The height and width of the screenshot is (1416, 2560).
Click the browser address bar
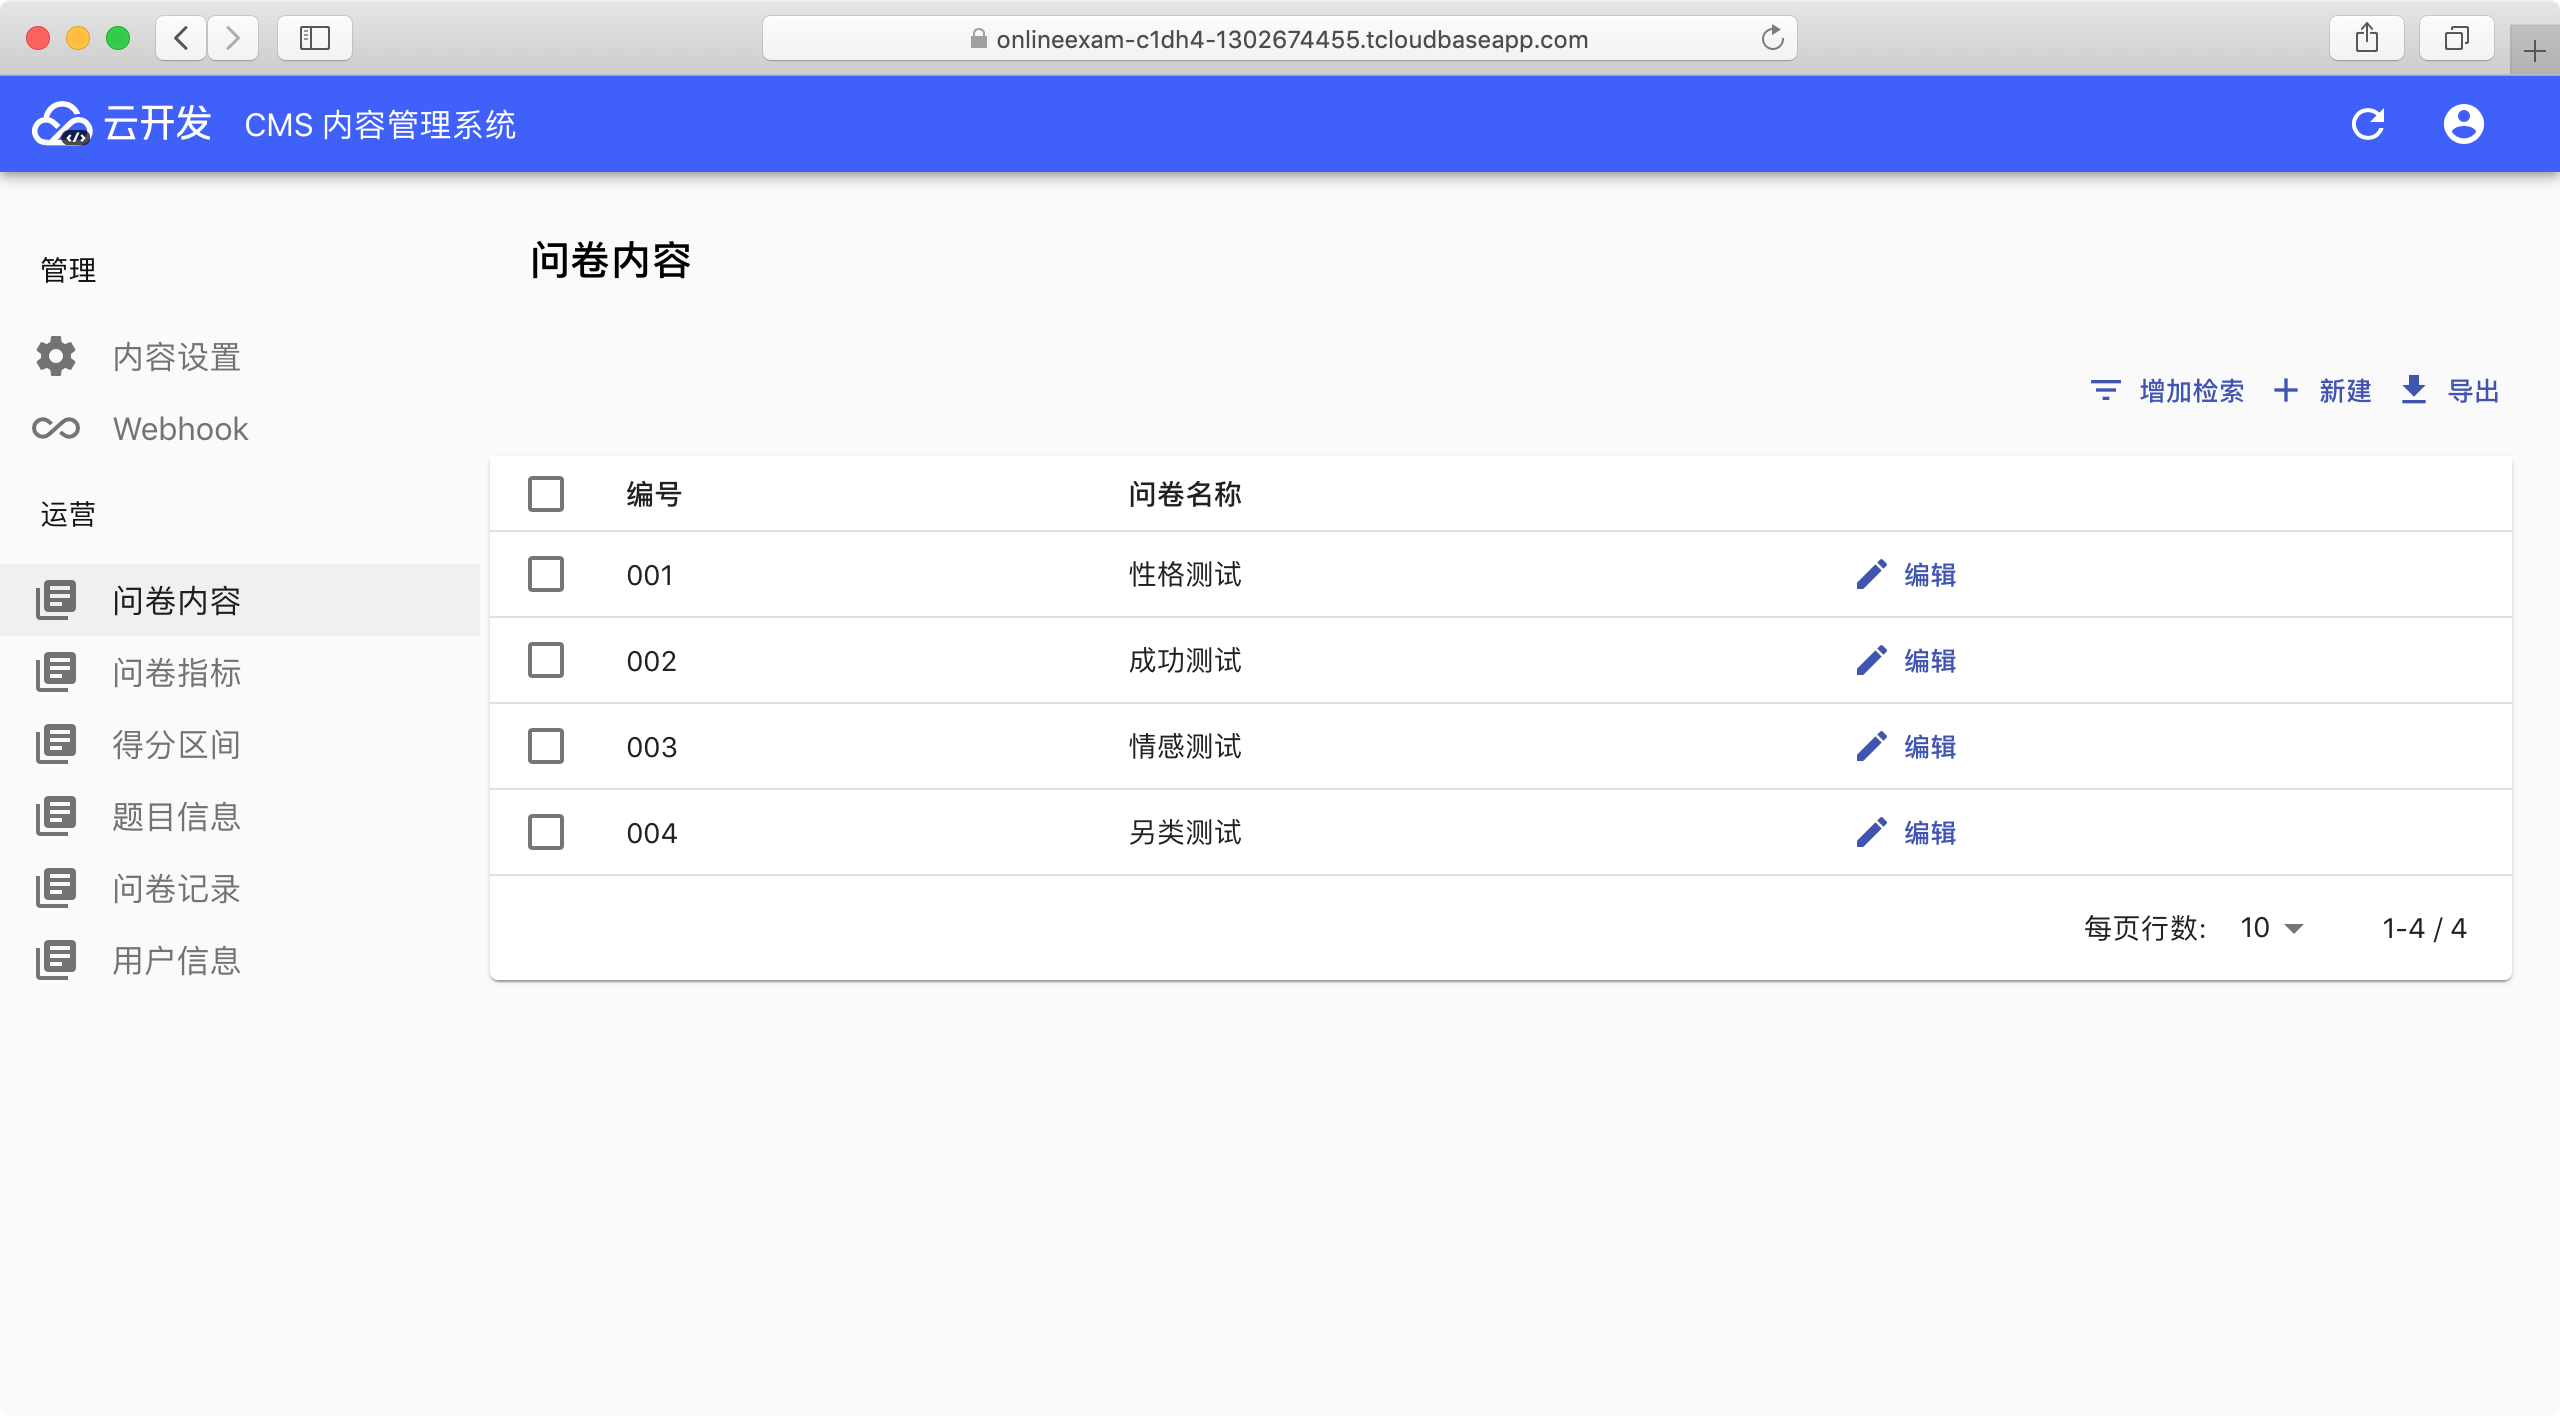tap(1280, 39)
